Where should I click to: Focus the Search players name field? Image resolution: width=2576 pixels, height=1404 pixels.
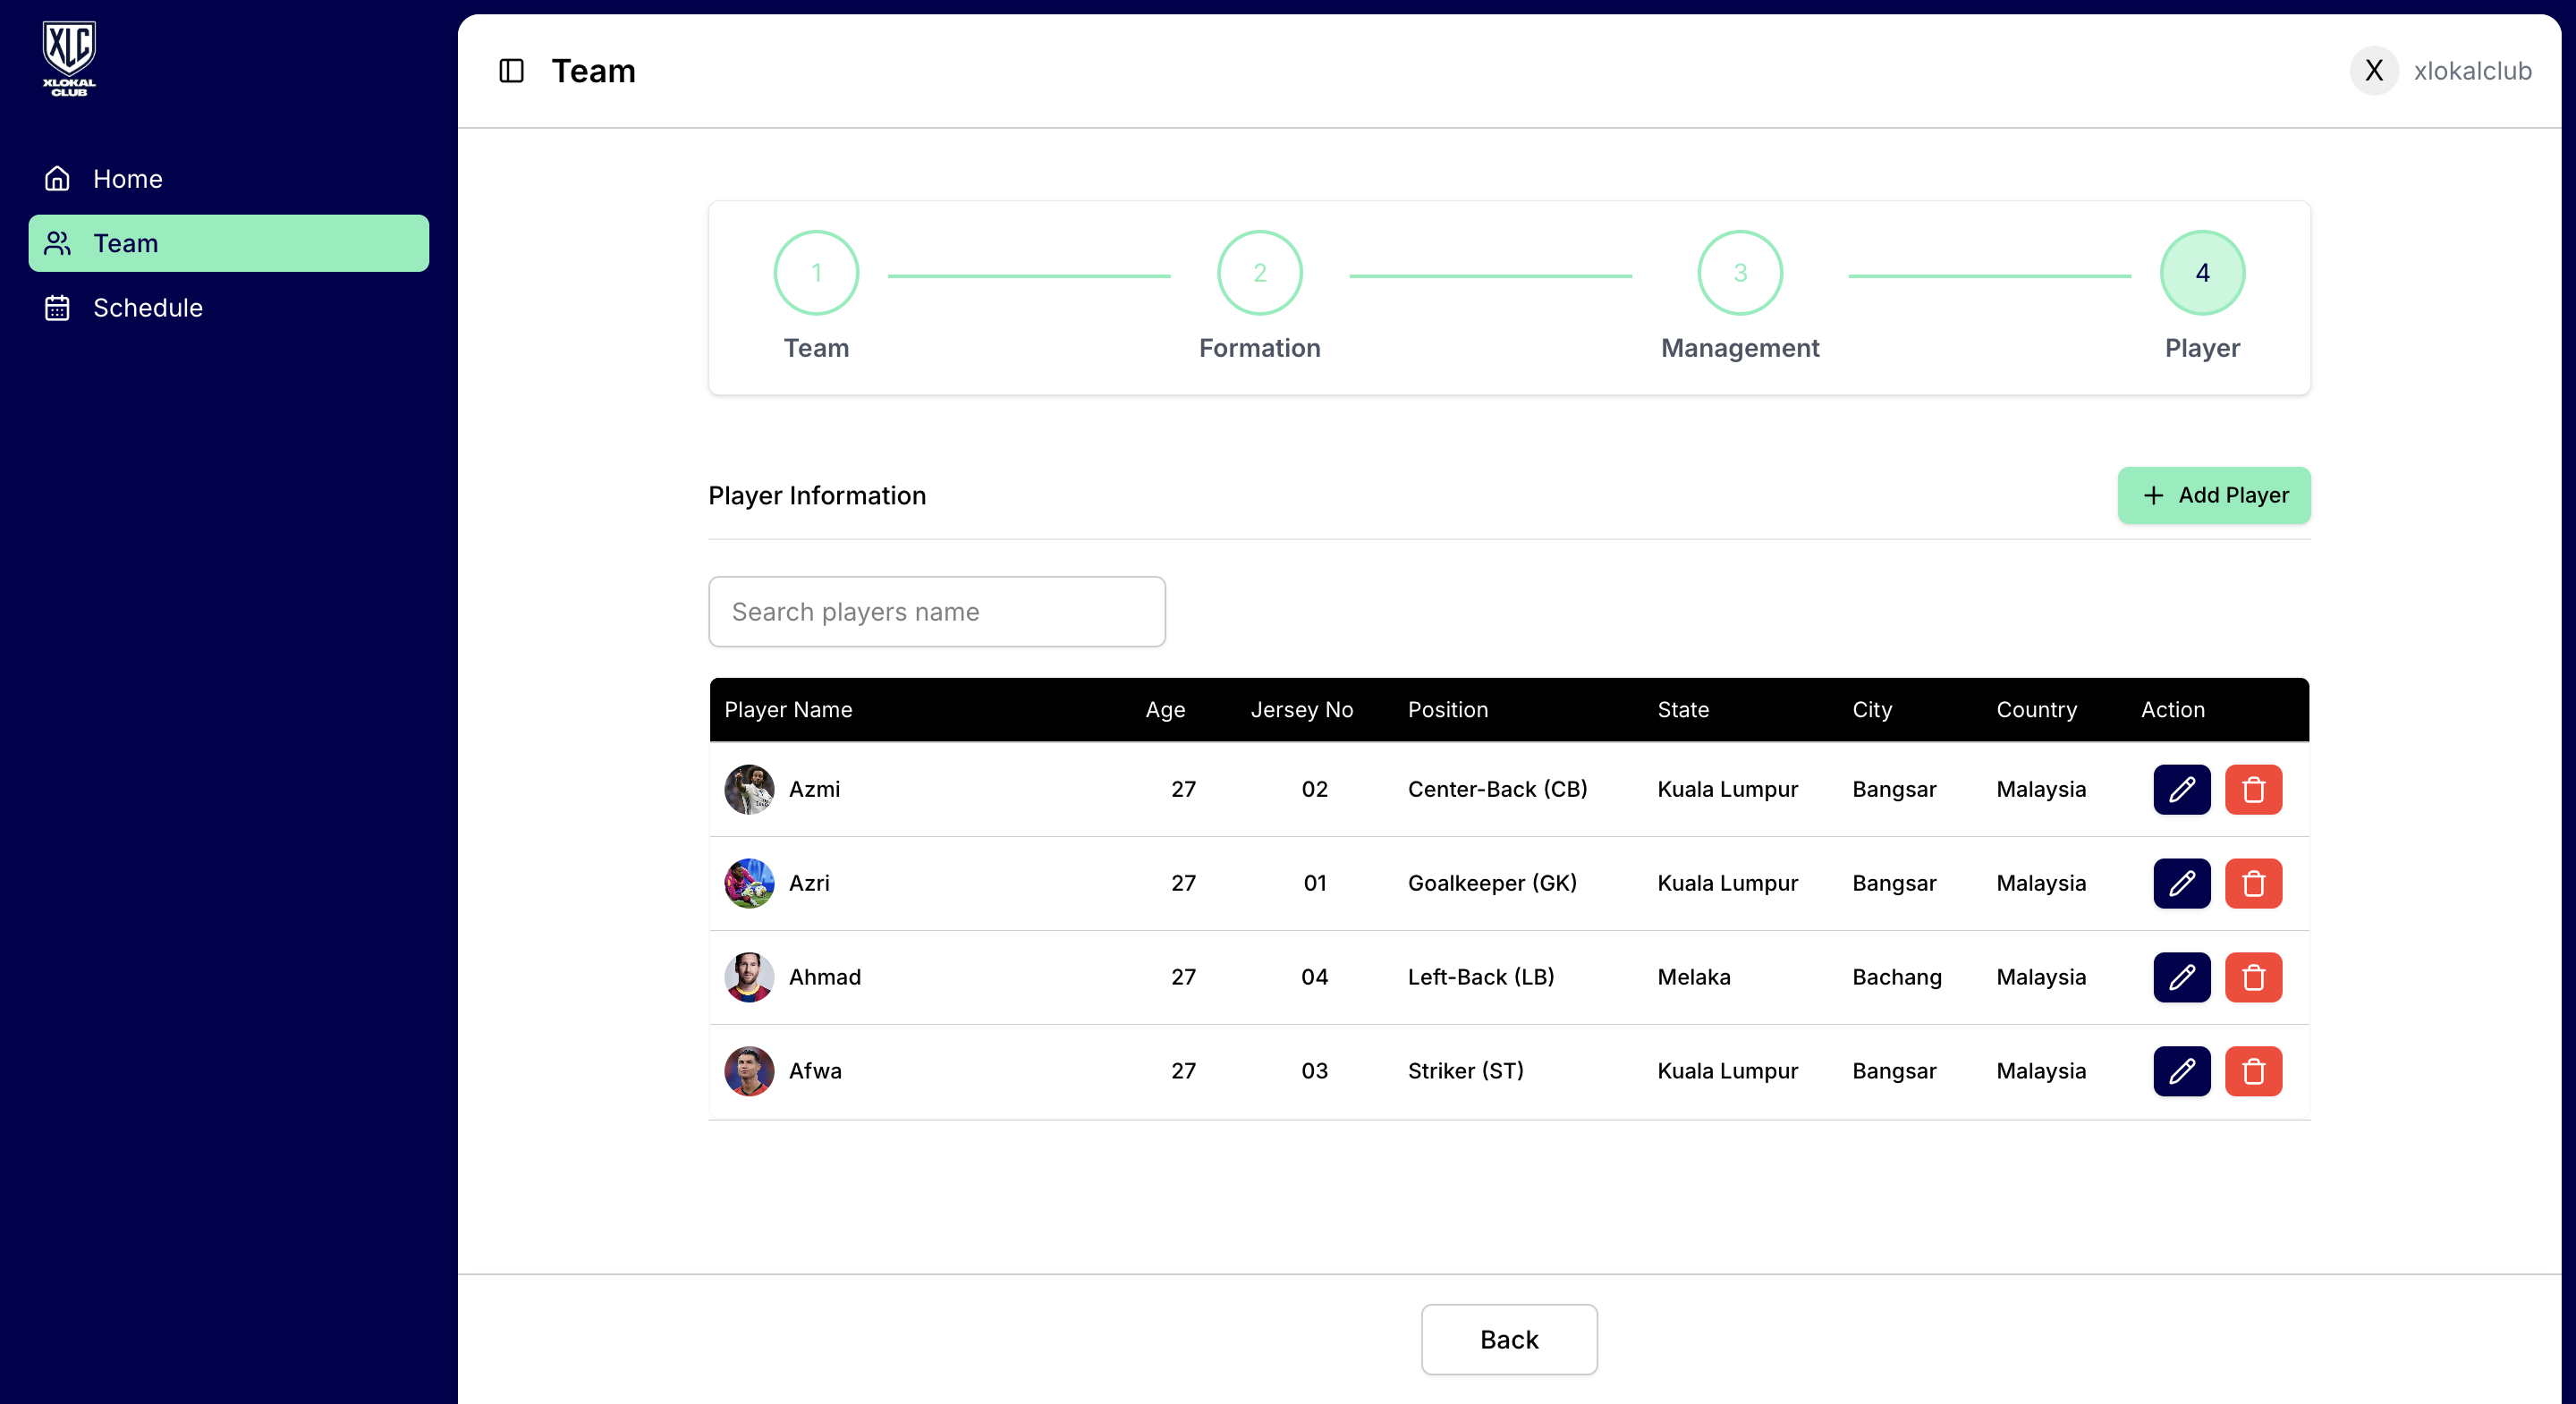click(x=936, y=611)
